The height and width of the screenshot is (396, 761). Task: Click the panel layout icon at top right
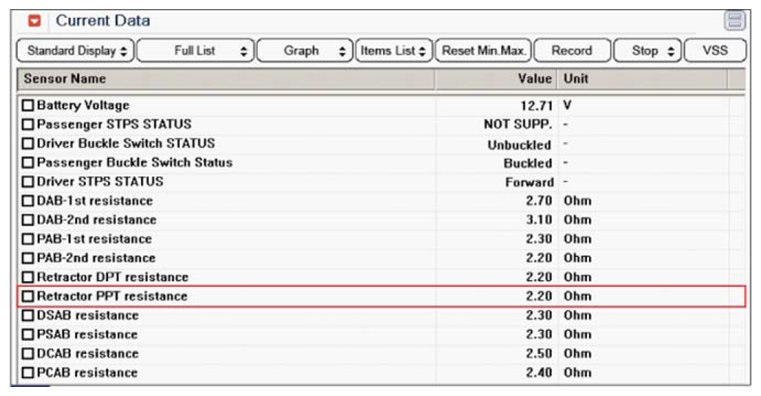click(734, 20)
